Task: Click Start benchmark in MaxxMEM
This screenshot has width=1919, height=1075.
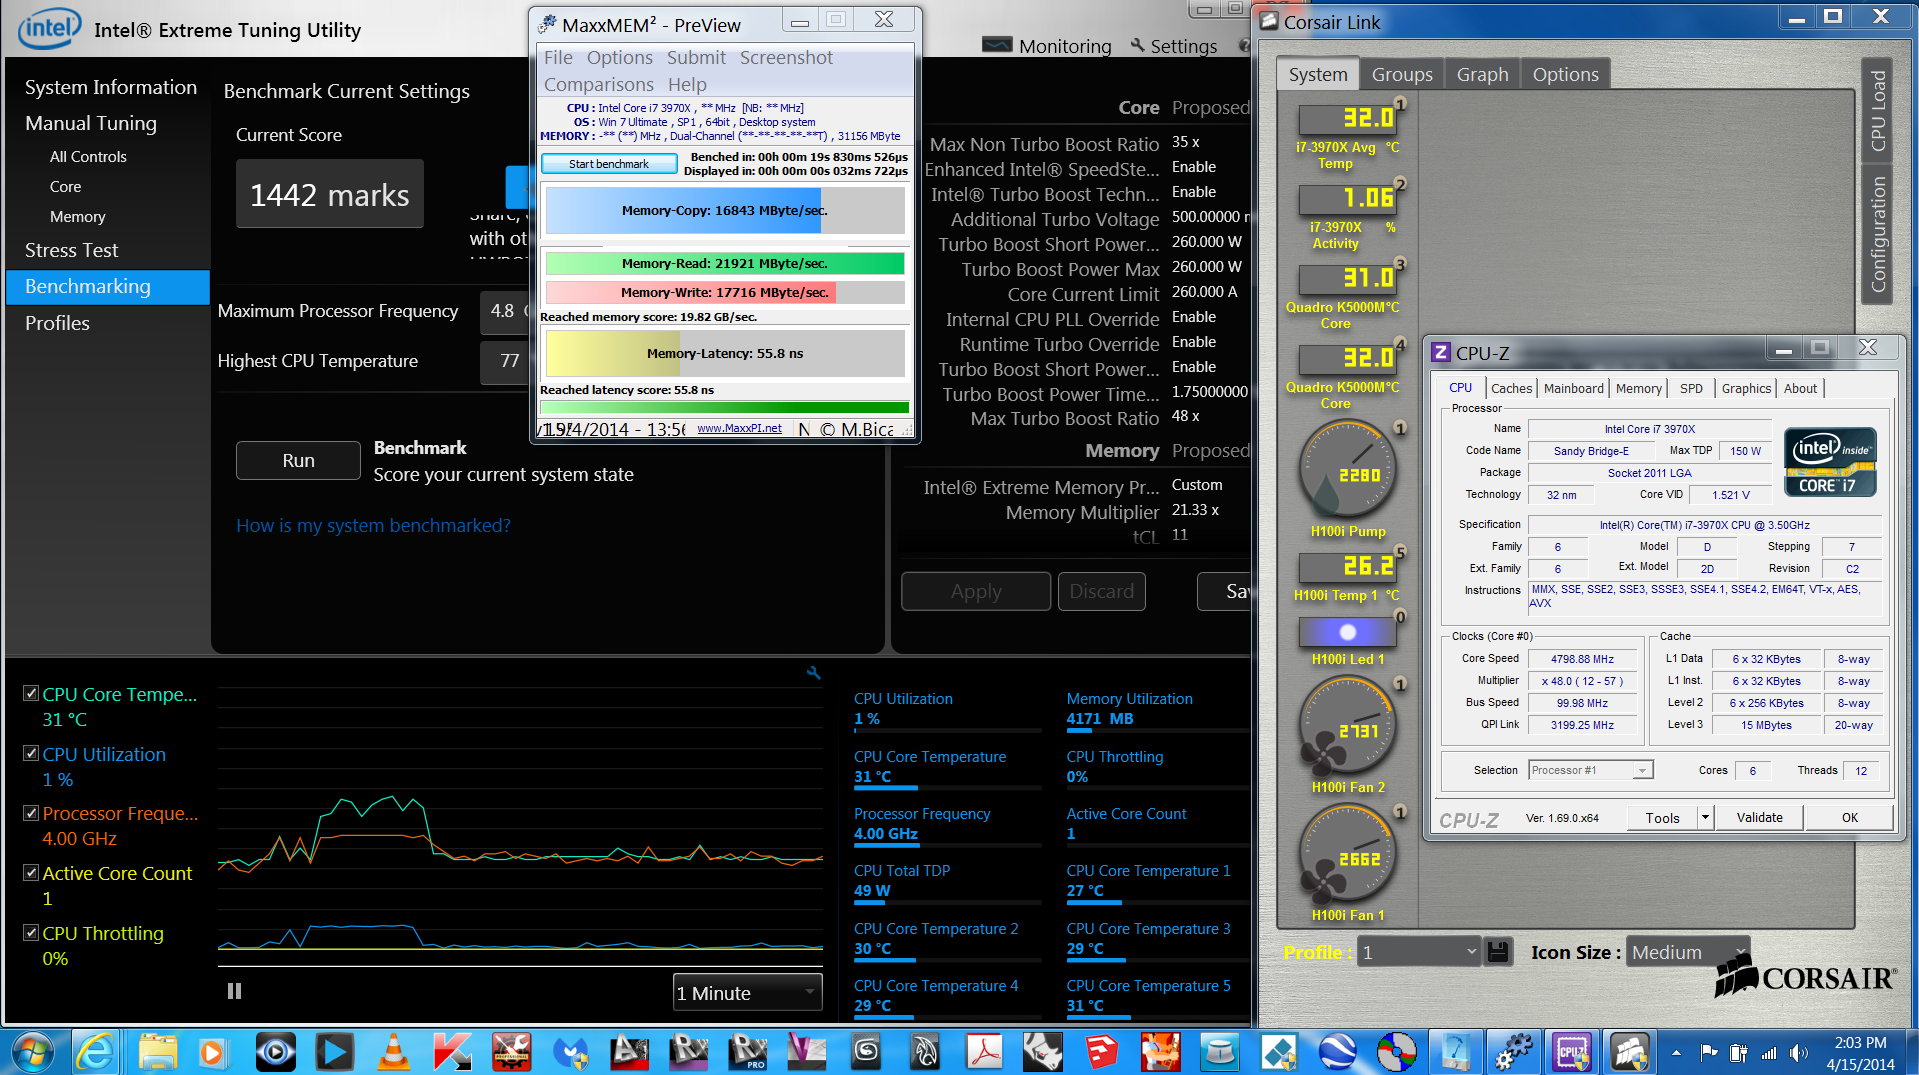Action: tap(608, 164)
